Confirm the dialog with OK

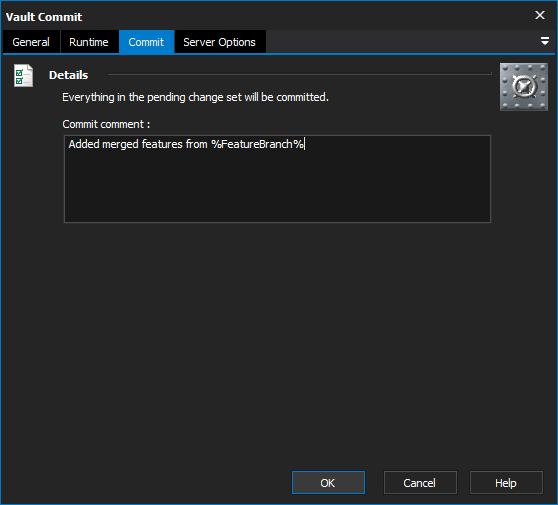(x=328, y=483)
